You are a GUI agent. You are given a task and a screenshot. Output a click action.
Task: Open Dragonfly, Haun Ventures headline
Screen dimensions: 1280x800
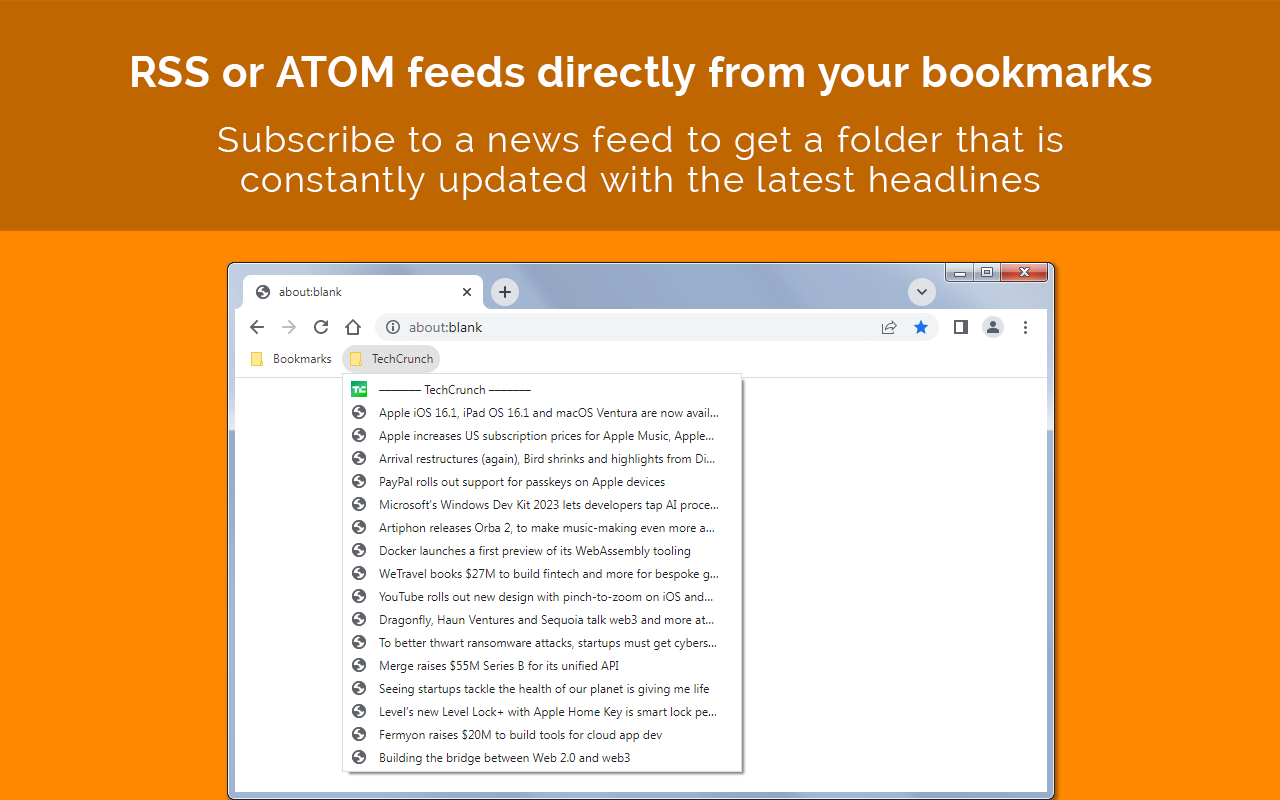tap(542, 620)
